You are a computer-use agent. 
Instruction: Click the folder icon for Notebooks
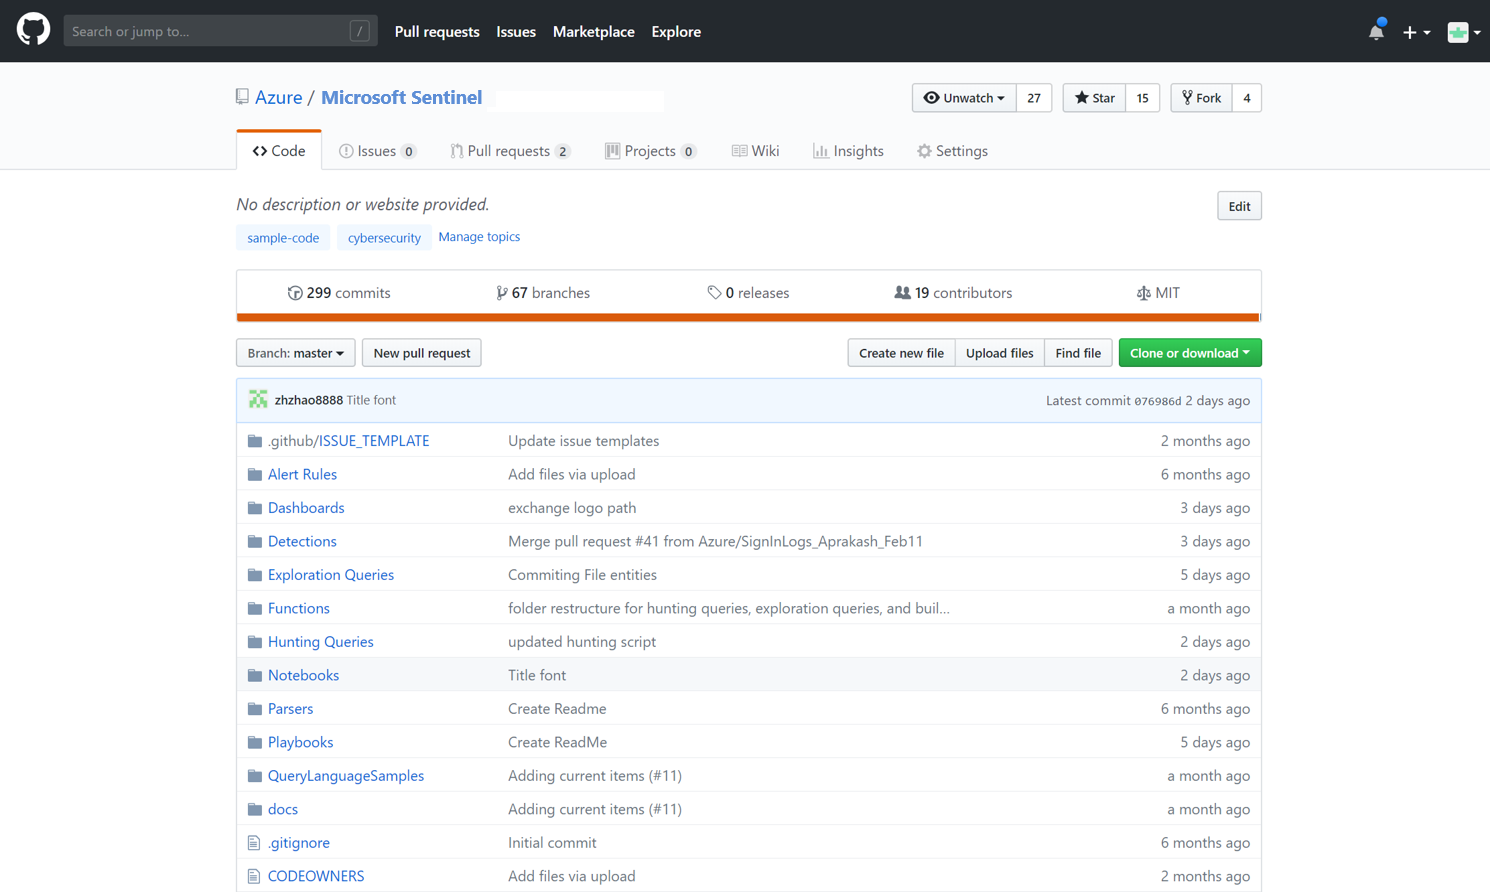point(255,675)
